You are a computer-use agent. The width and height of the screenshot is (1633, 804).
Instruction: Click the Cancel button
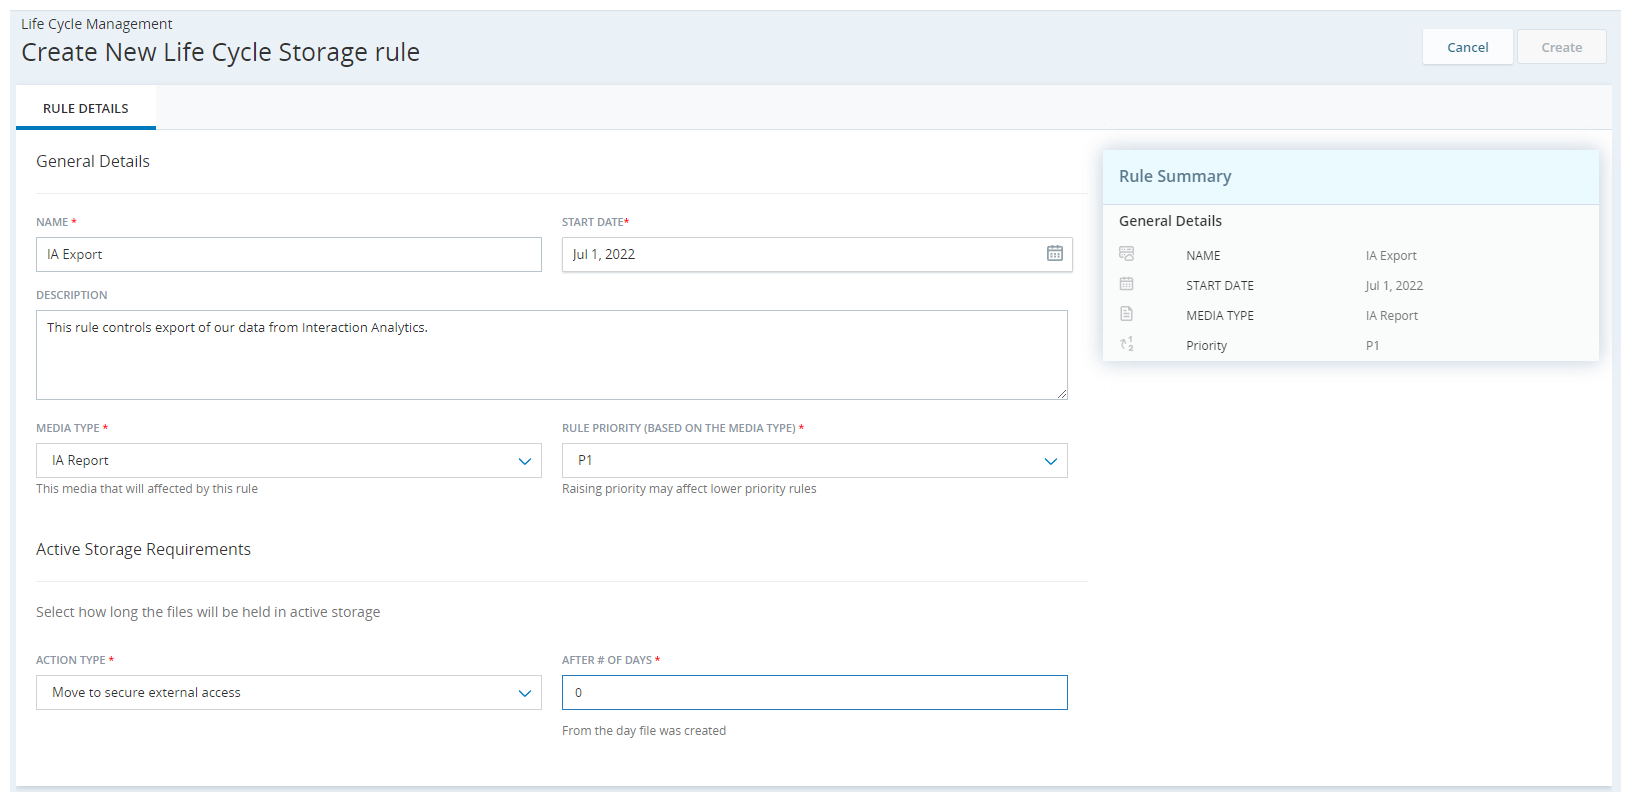(x=1467, y=47)
